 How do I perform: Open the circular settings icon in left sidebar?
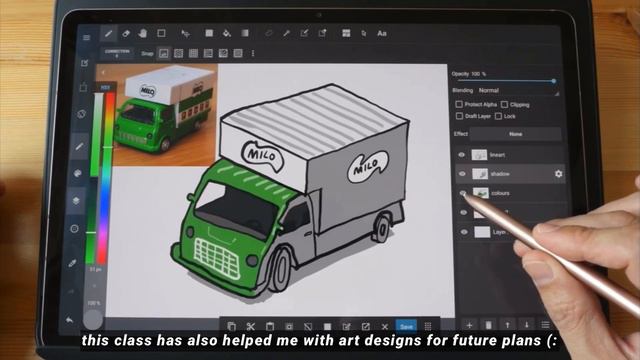(74, 229)
